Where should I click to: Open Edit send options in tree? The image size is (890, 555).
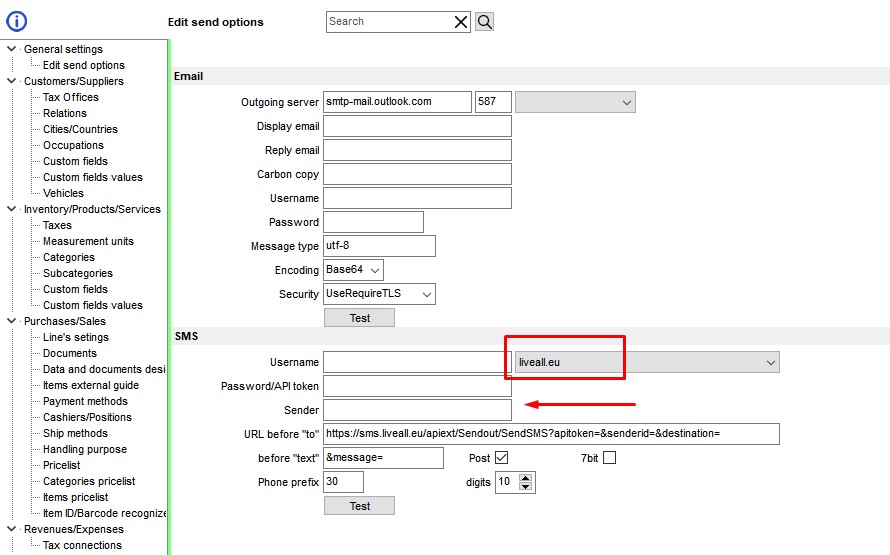pyautogui.click(x=83, y=65)
